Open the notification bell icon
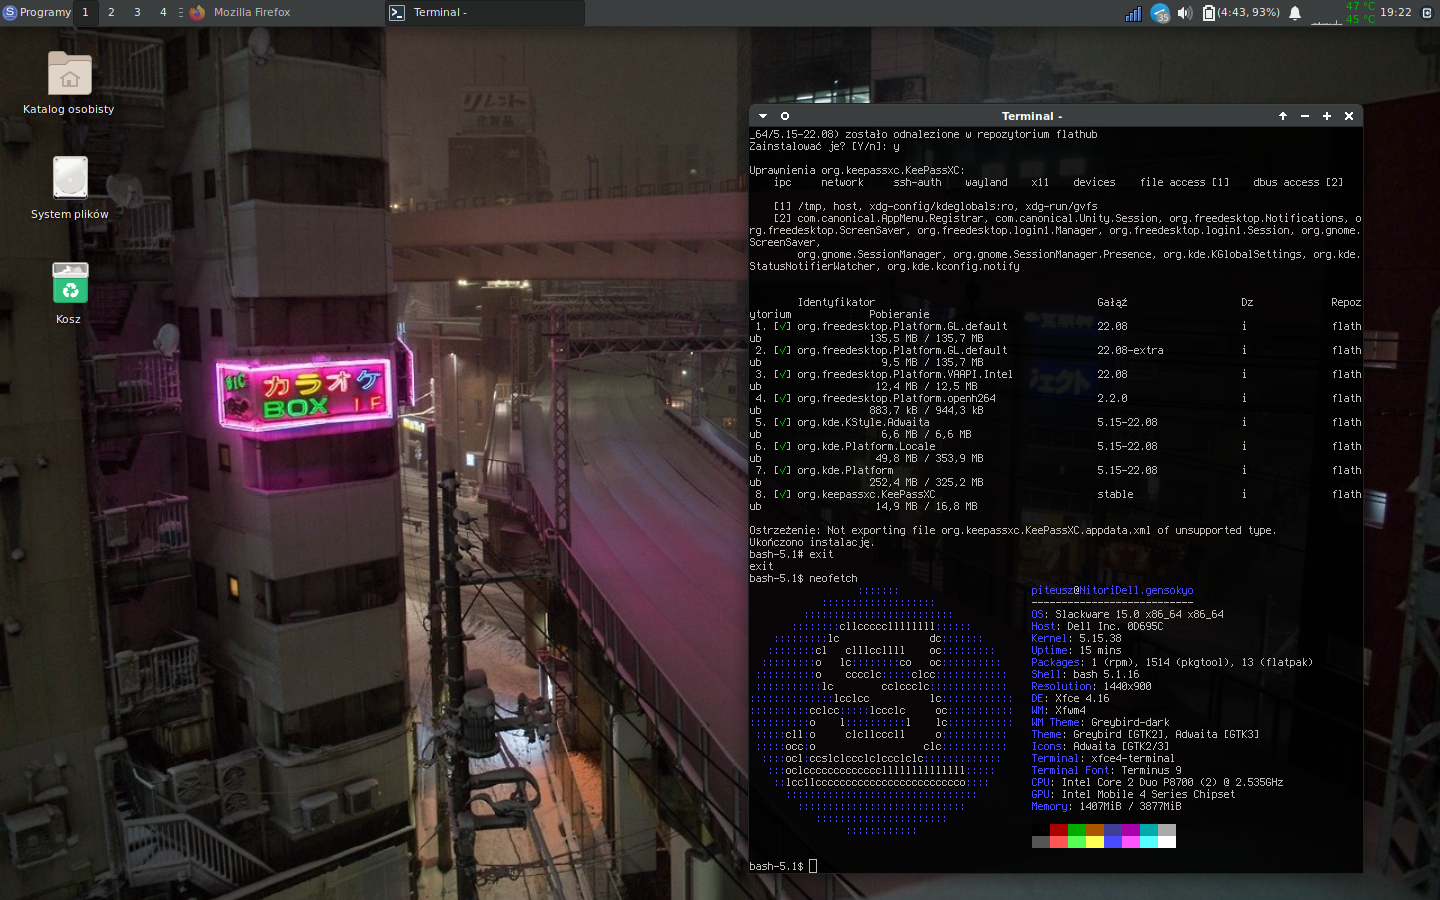1440x900 pixels. (x=1295, y=13)
